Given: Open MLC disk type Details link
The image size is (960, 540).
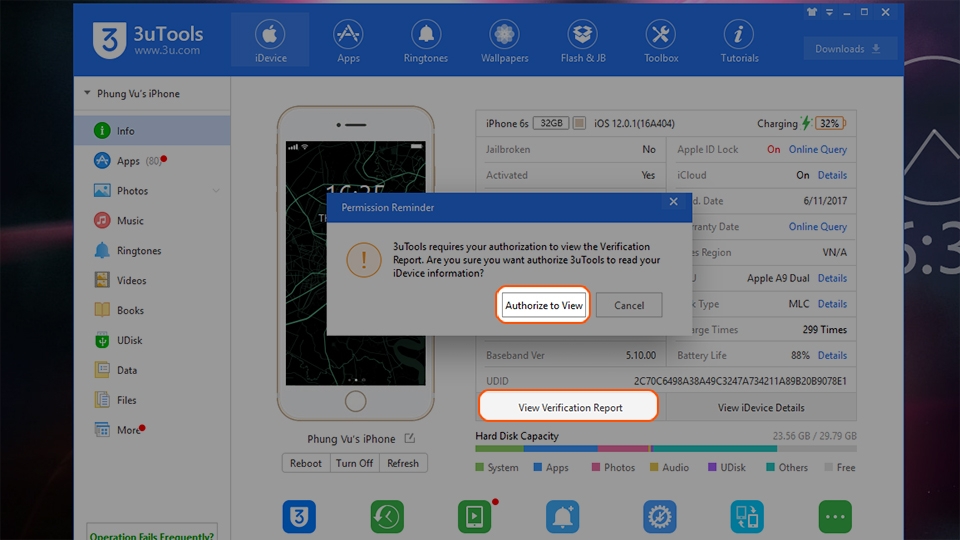Looking at the screenshot, I should (x=832, y=304).
